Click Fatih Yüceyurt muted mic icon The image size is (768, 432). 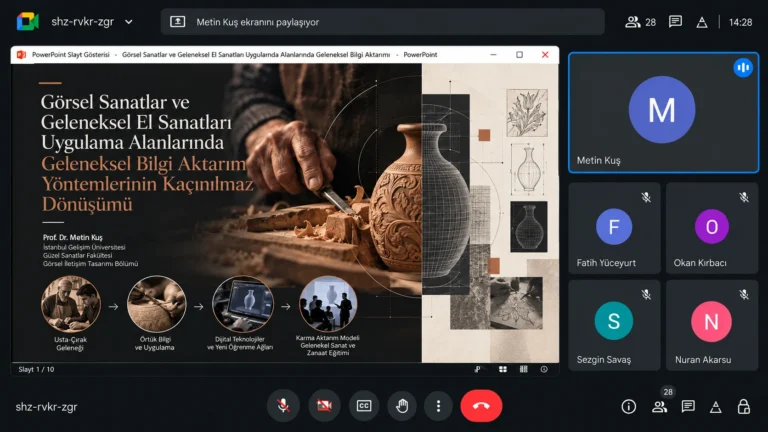point(646,197)
